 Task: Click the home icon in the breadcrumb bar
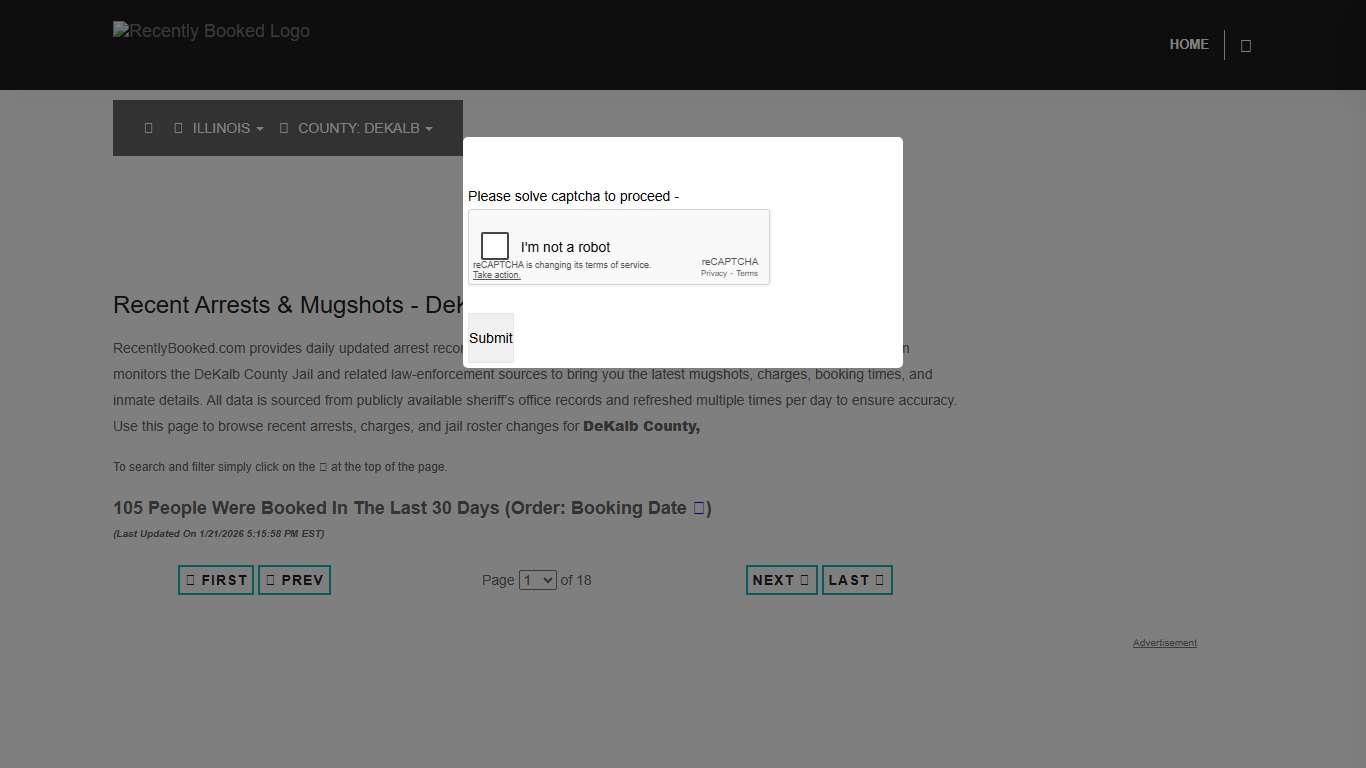point(148,128)
